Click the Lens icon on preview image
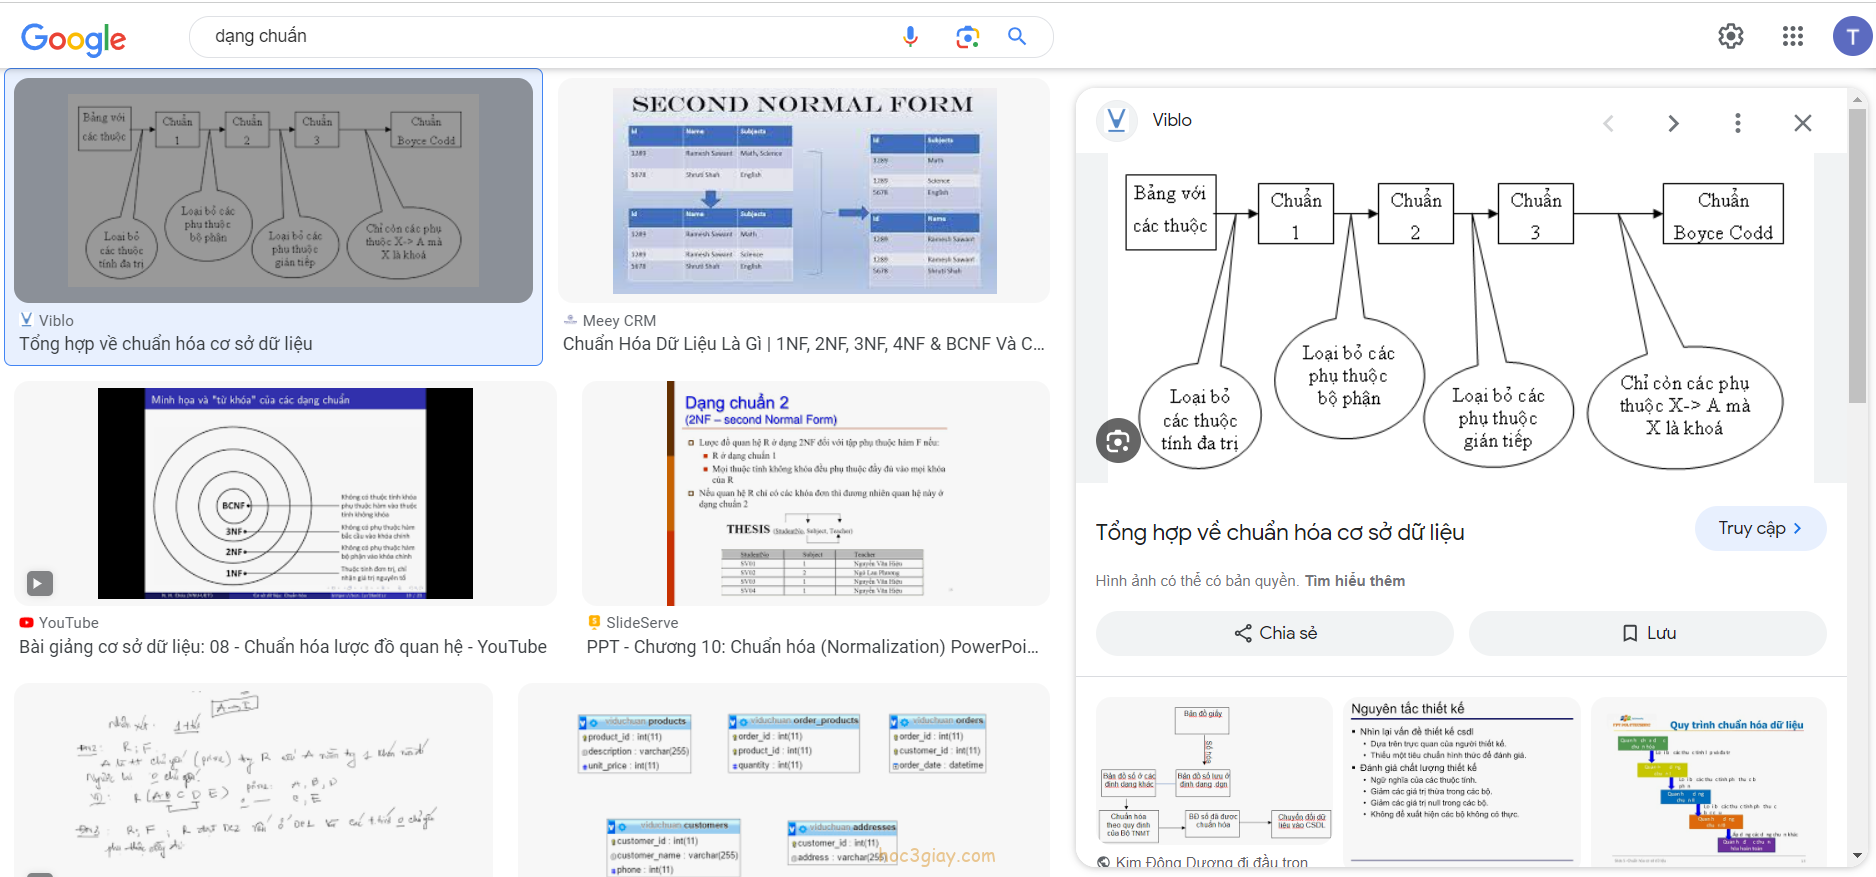 pyautogui.click(x=1118, y=440)
